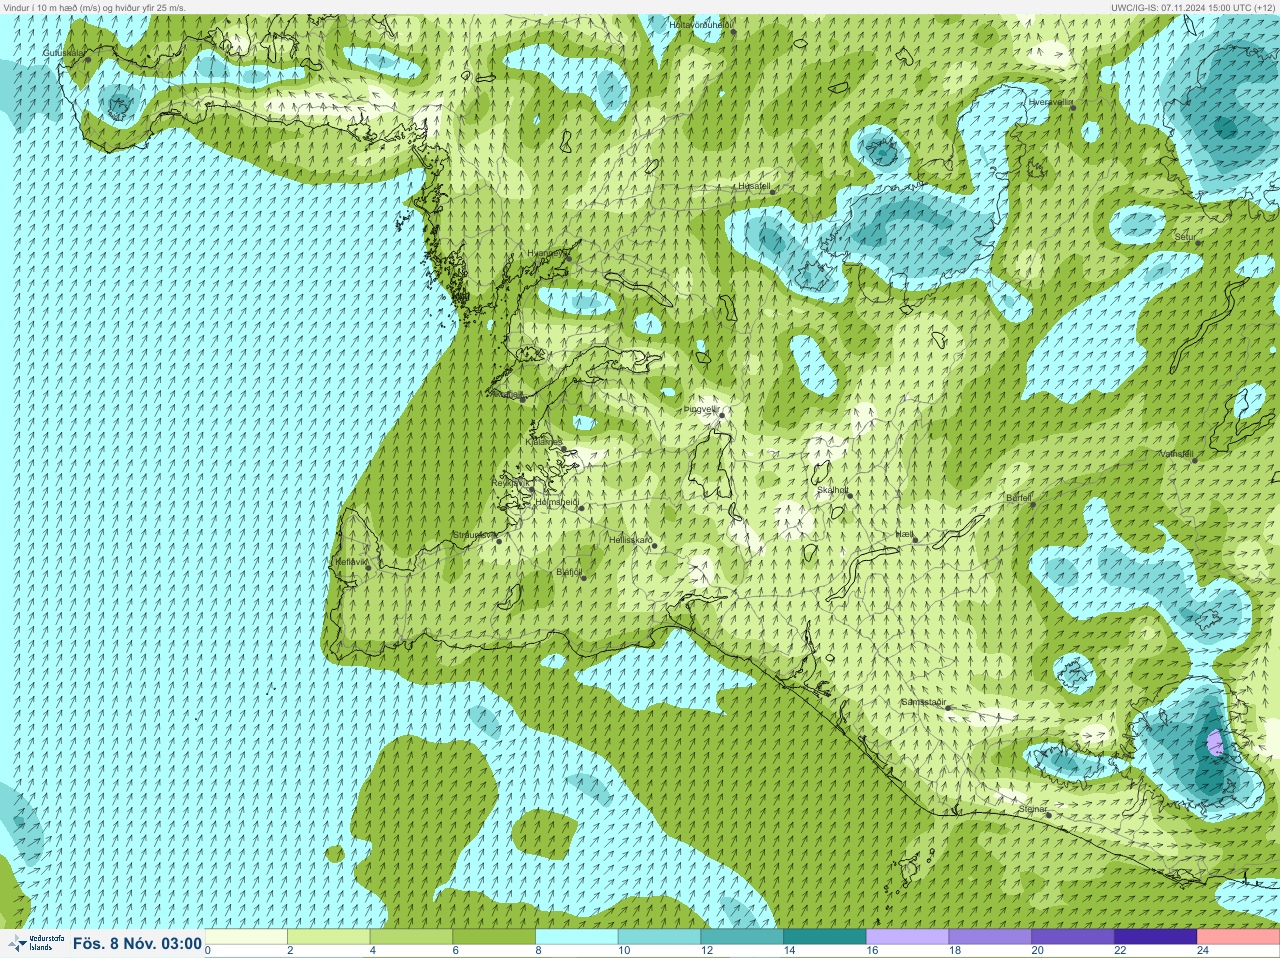Click the 20–22 m/s violet legend swatch
The image size is (1280, 958).
pyautogui.click(x=1072, y=937)
